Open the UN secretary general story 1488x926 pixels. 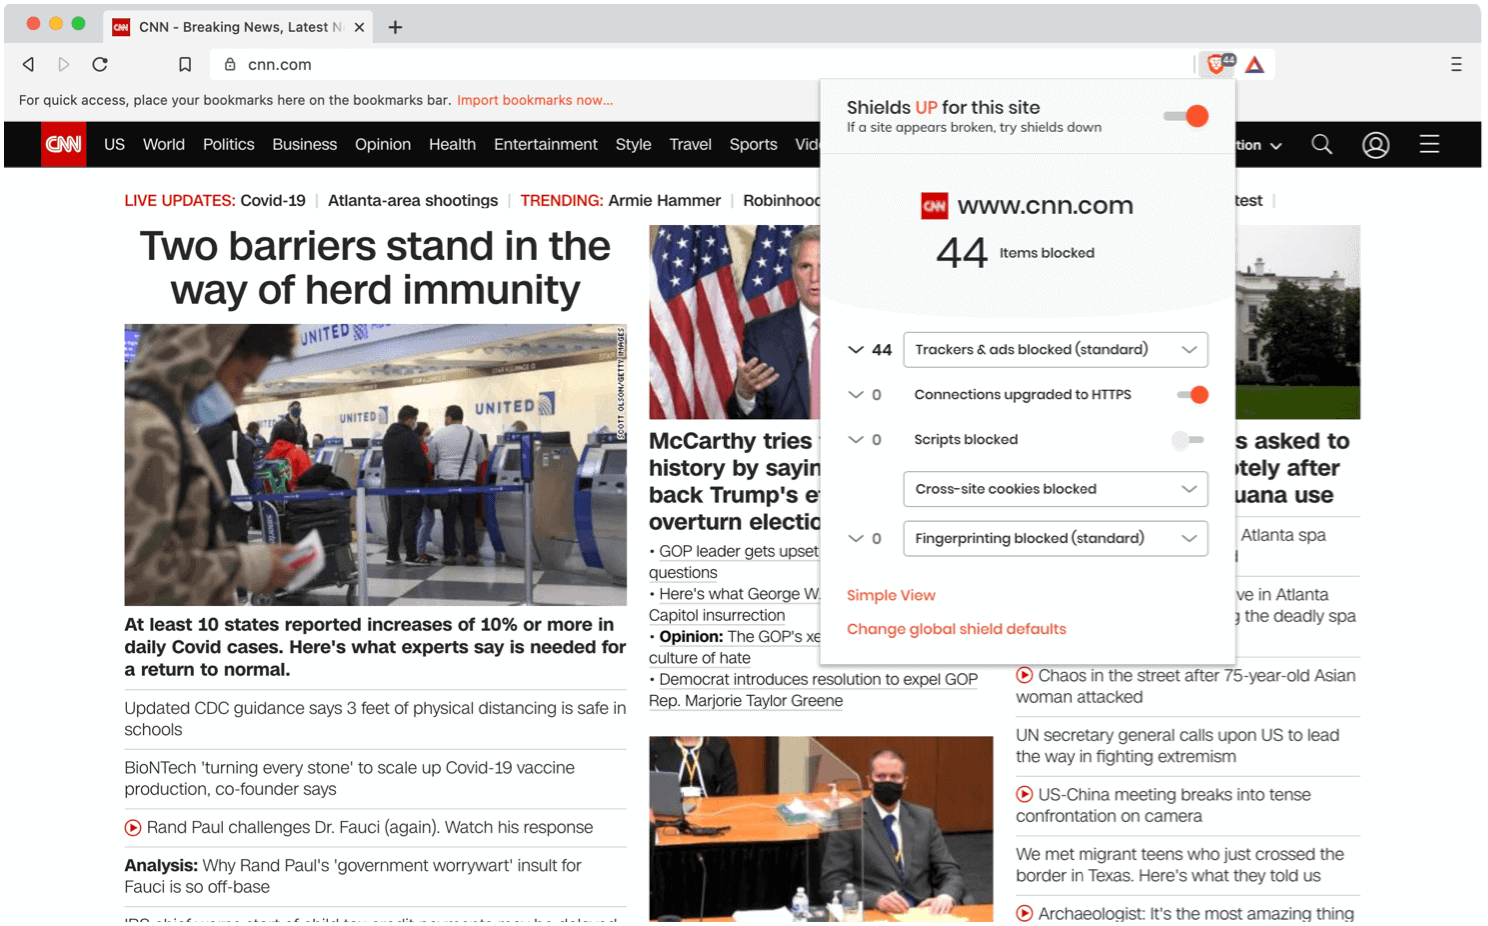tap(1178, 746)
